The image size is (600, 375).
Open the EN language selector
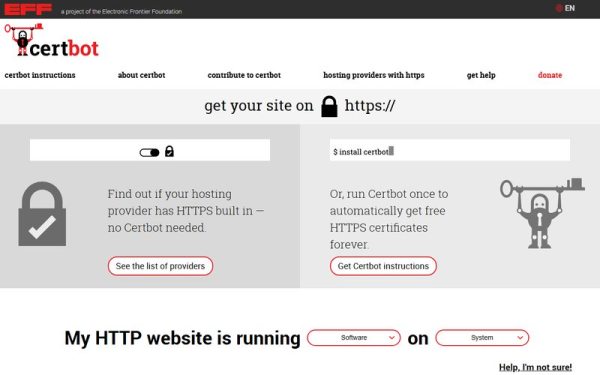[x=565, y=8]
